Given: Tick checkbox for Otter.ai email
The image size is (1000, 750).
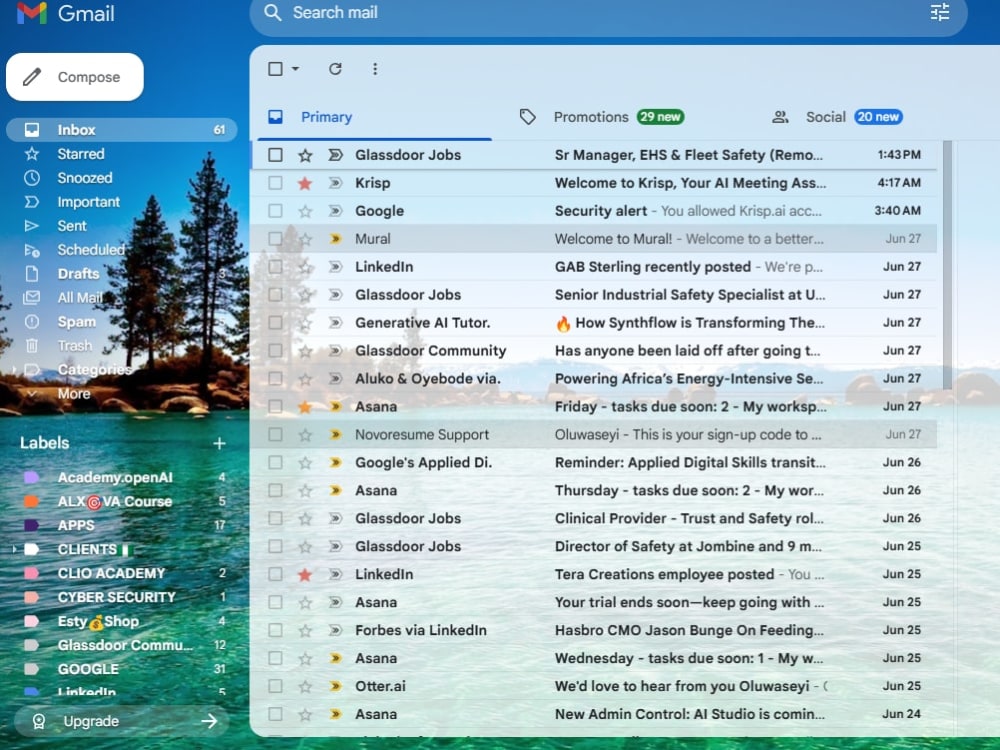Looking at the screenshot, I should click(x=276, y=686).
